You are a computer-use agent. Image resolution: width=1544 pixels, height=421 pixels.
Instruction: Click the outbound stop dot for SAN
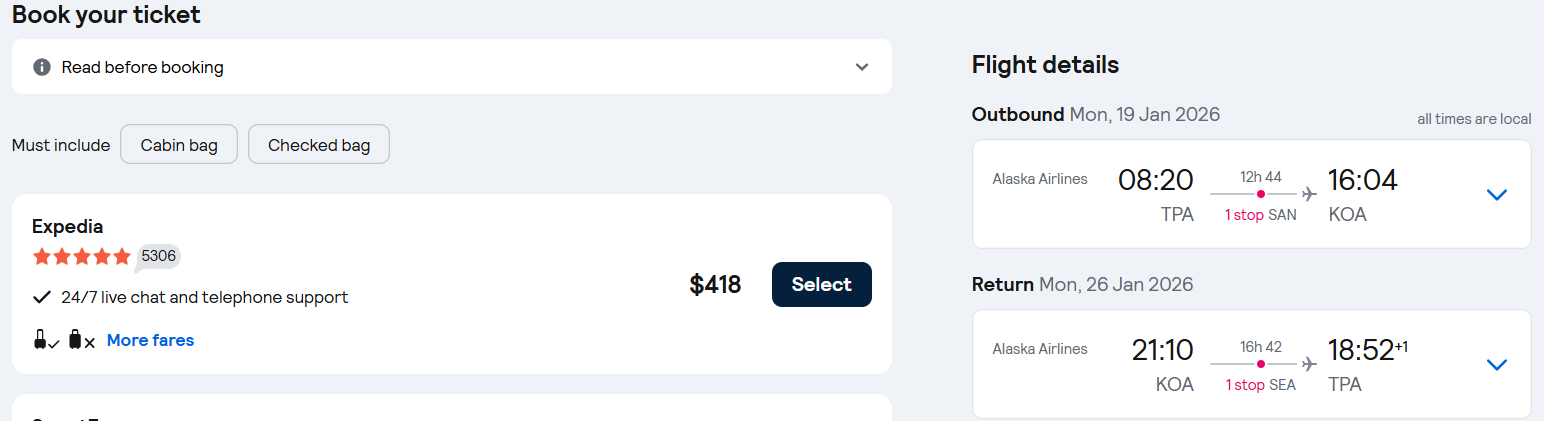click(x=1261, y=194)
